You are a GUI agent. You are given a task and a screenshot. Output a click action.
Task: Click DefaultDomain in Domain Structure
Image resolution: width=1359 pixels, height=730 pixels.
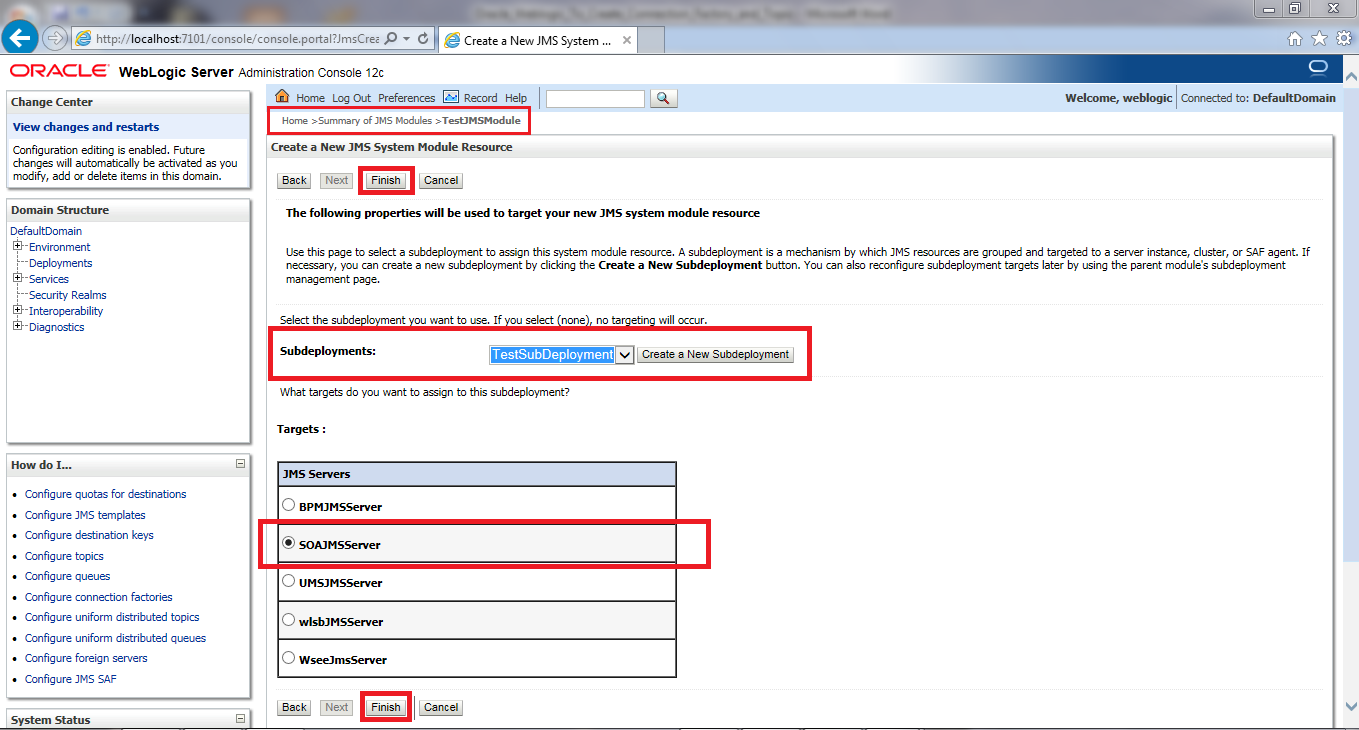(x=46, y=231)
